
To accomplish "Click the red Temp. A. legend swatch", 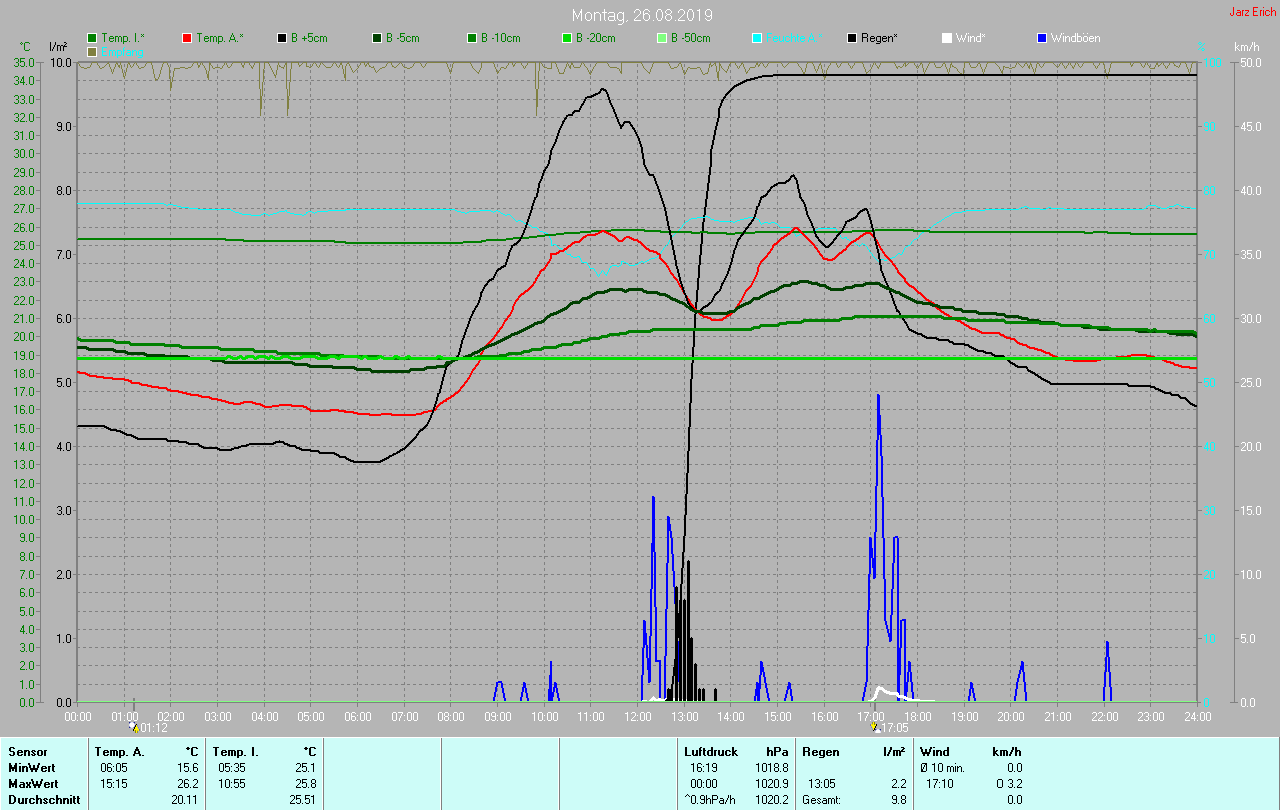I will 188,38.
